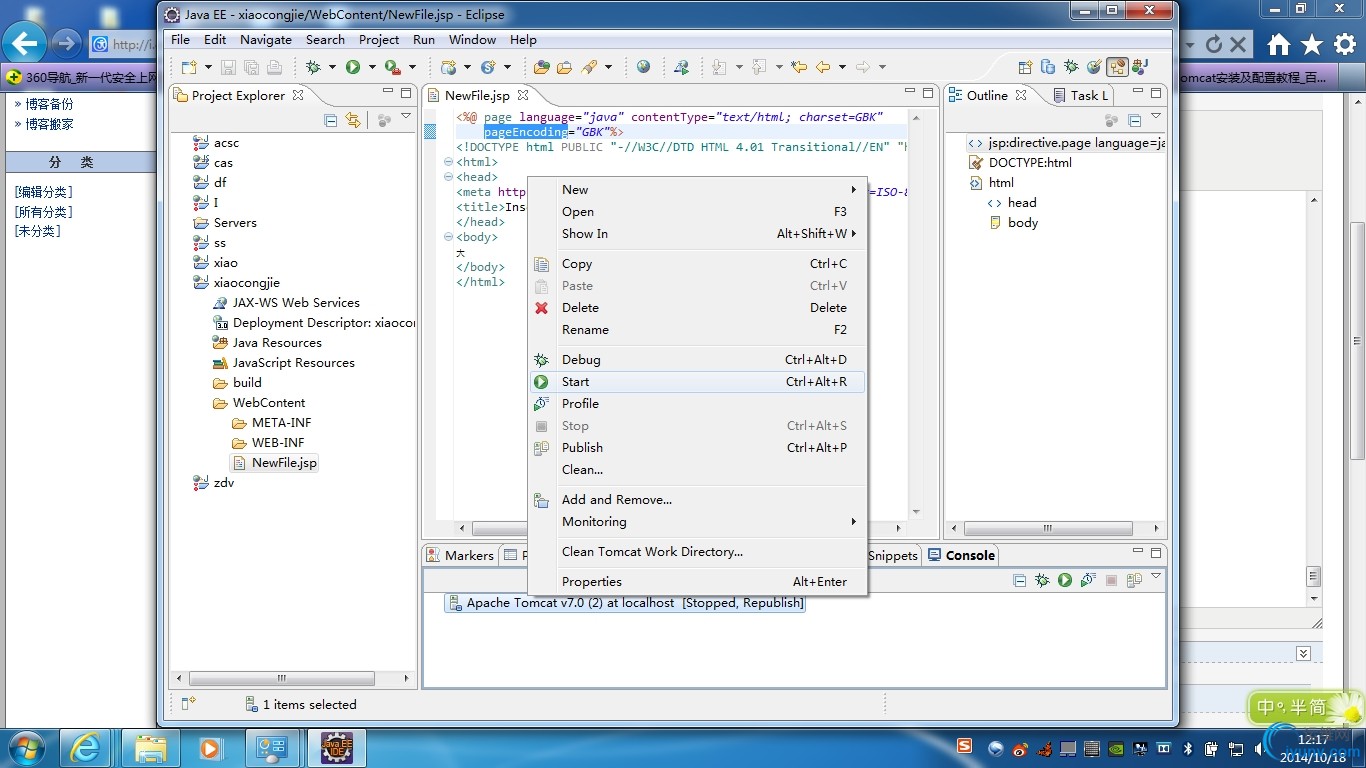
Task: Click the Debug bug icon in main toolbar
Action: click(313, 67)
